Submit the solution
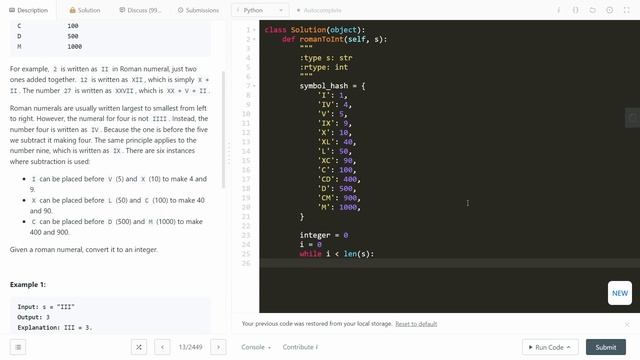 point(606,347)
